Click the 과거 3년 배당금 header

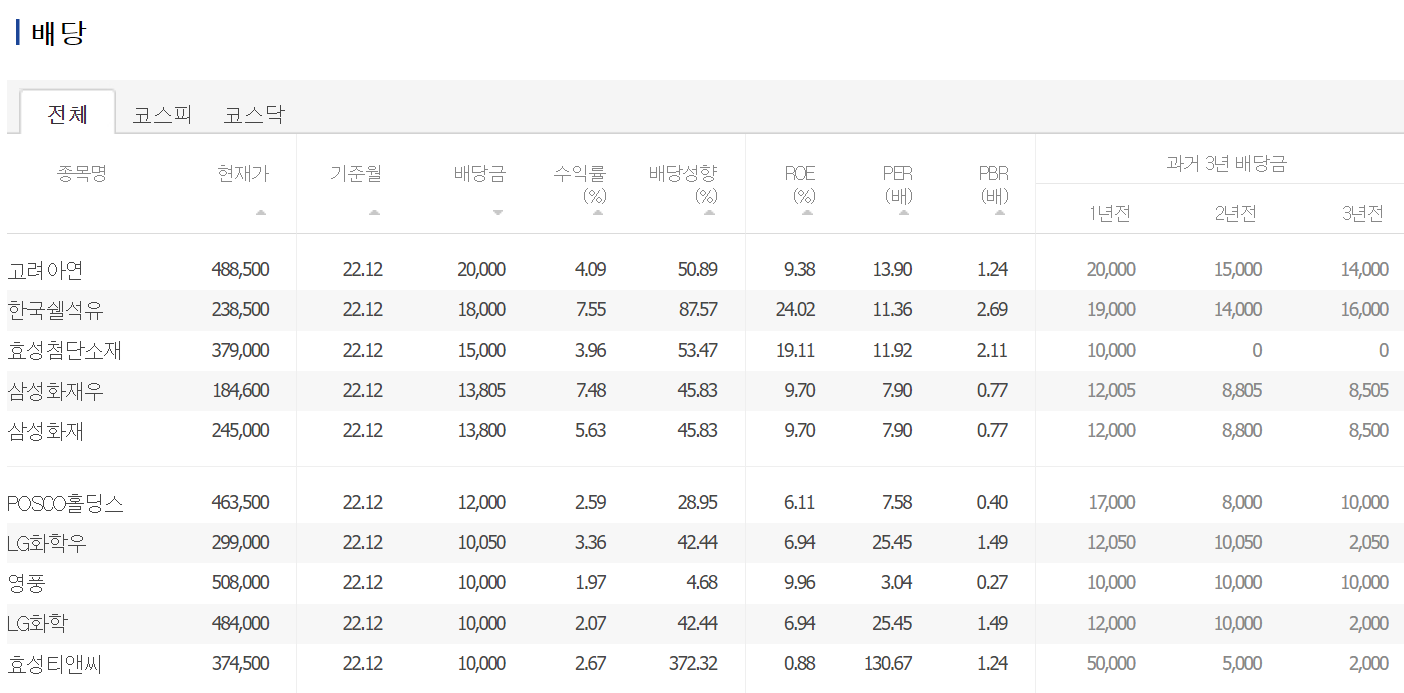pos(1226,164)
